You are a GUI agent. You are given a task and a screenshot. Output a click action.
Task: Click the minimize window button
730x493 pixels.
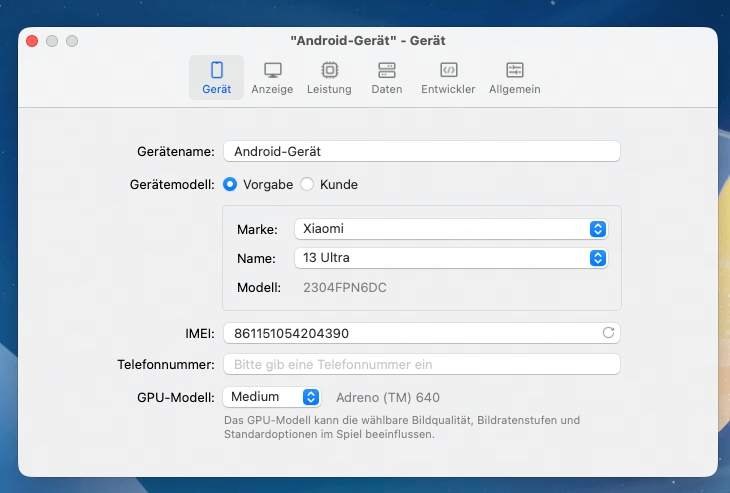pos(52,41)
